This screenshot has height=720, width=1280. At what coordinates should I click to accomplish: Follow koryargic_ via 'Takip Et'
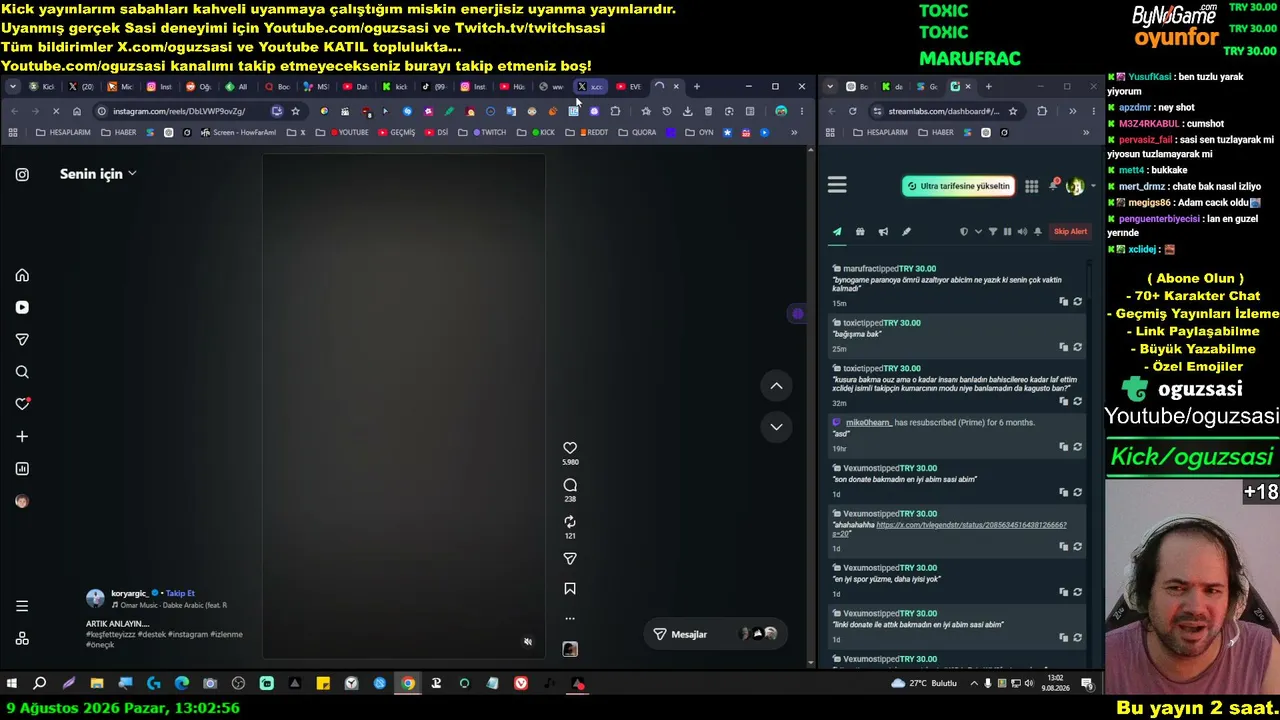click(180, 593)
